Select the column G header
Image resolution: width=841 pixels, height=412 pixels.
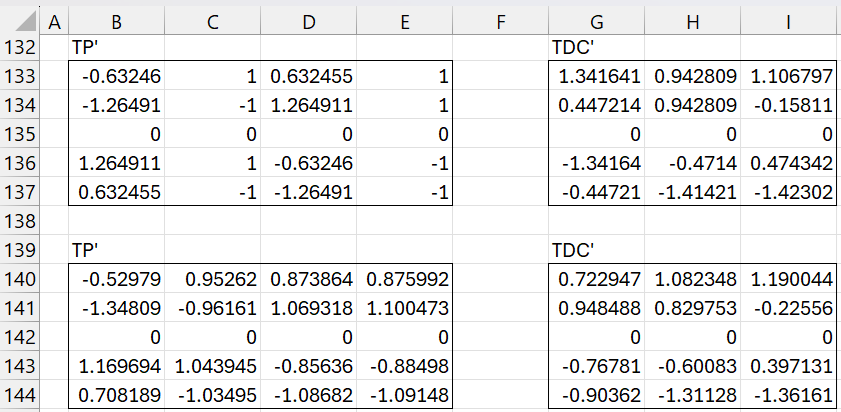(x=596, y=19)
